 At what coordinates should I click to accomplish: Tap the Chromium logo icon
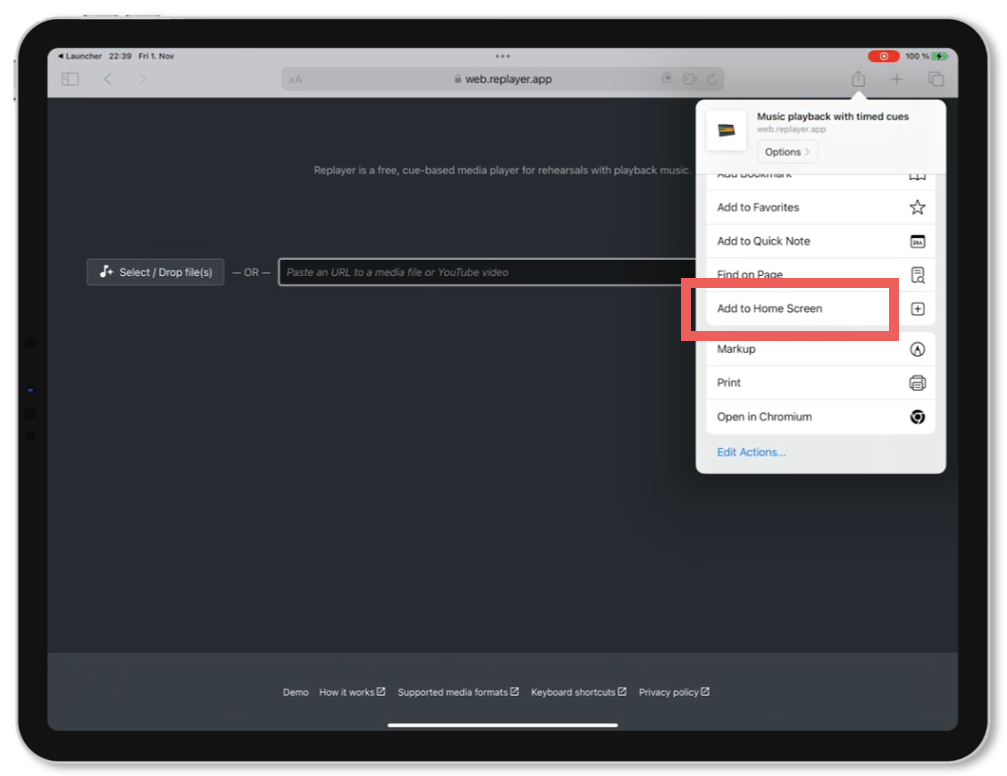(x=917, y=417)
